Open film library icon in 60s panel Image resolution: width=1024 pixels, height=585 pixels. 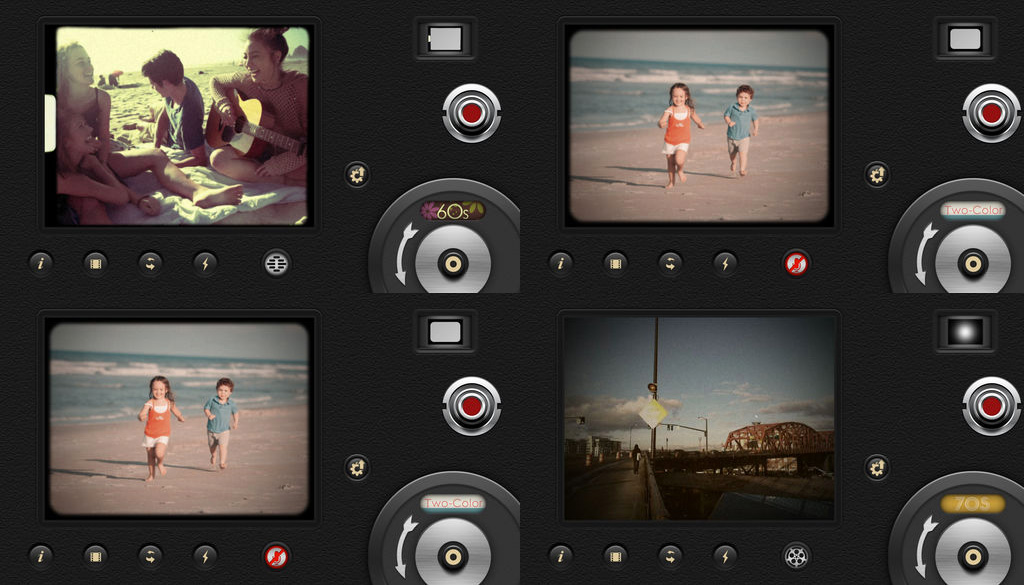click(x=95, y=263)
